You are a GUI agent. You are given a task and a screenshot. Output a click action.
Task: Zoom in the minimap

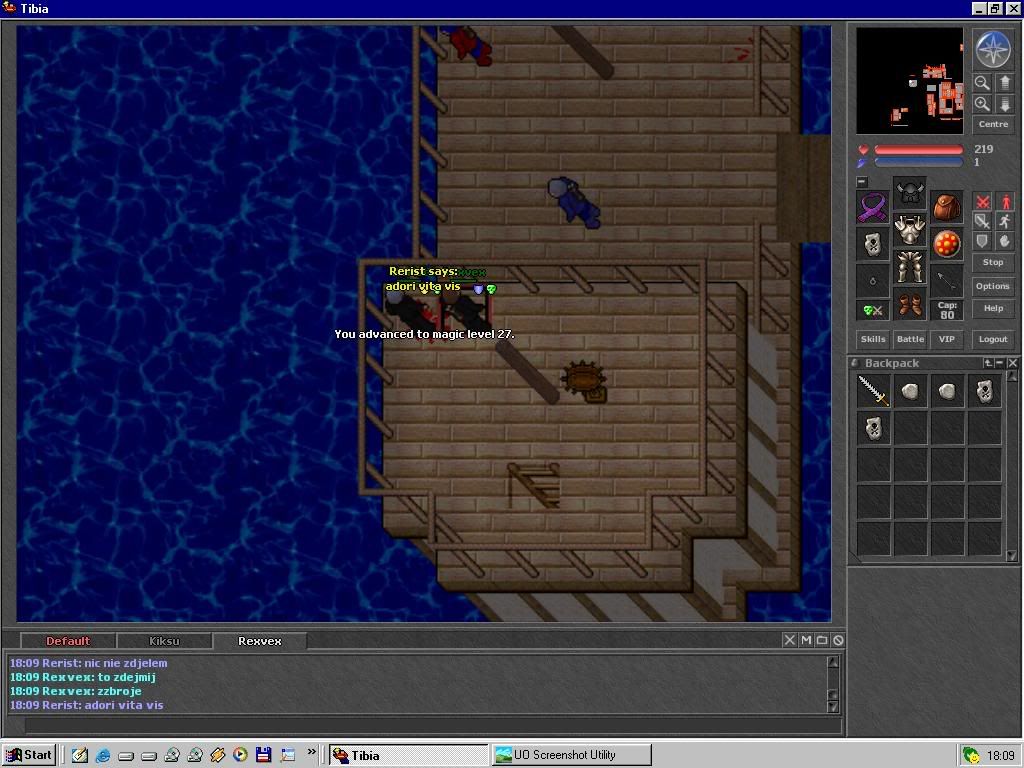982,104
